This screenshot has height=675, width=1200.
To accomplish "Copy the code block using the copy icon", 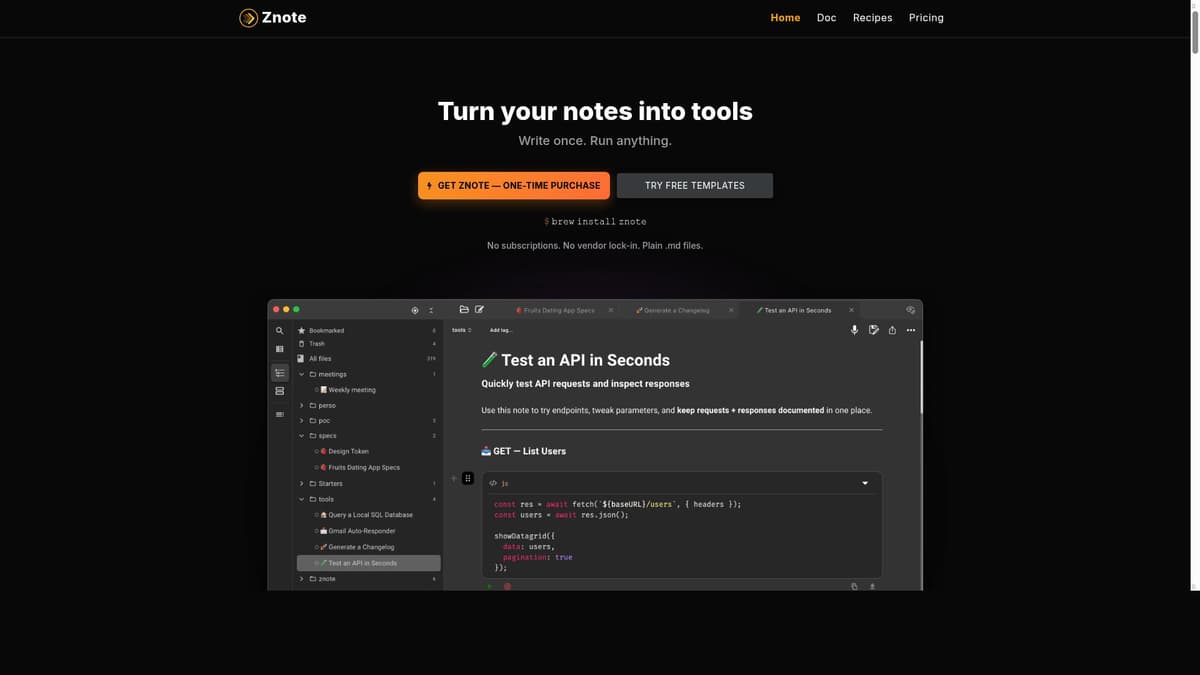I will [x=853, y=586].
